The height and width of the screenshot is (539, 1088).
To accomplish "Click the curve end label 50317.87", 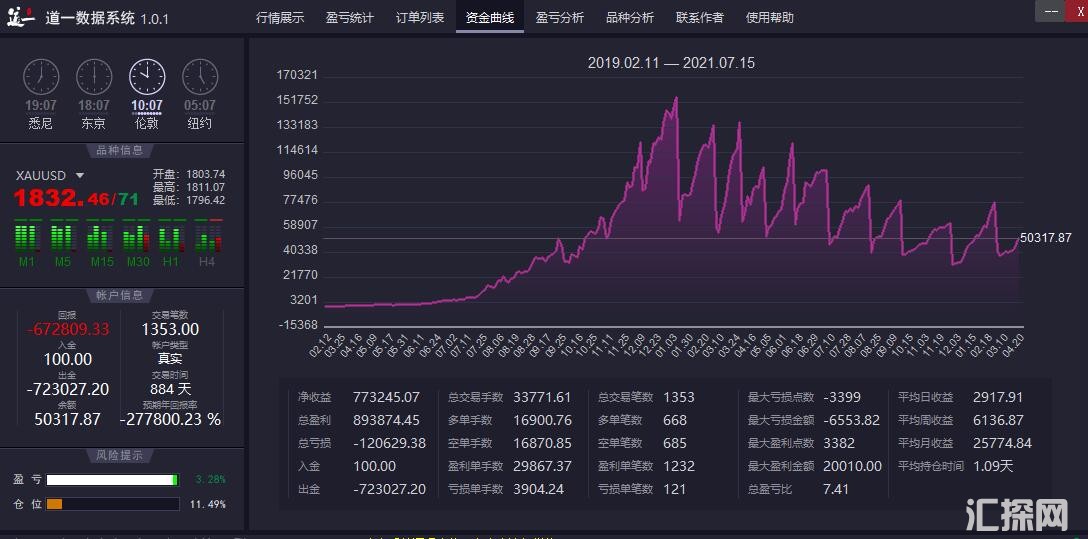I will pyautogui.click(x=1046, y=238).
